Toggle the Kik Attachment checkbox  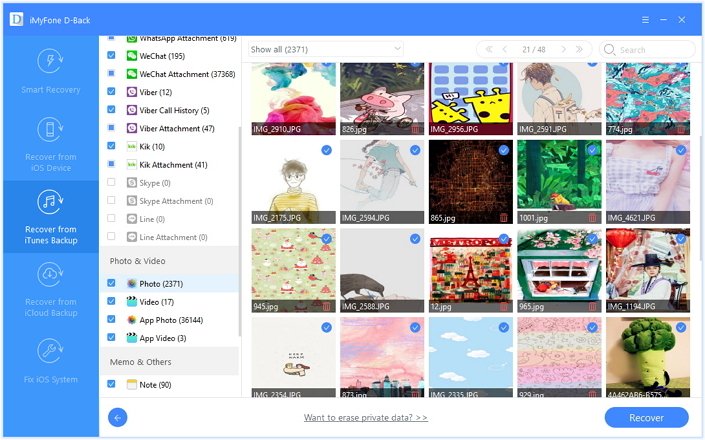(x=111, y=164)
